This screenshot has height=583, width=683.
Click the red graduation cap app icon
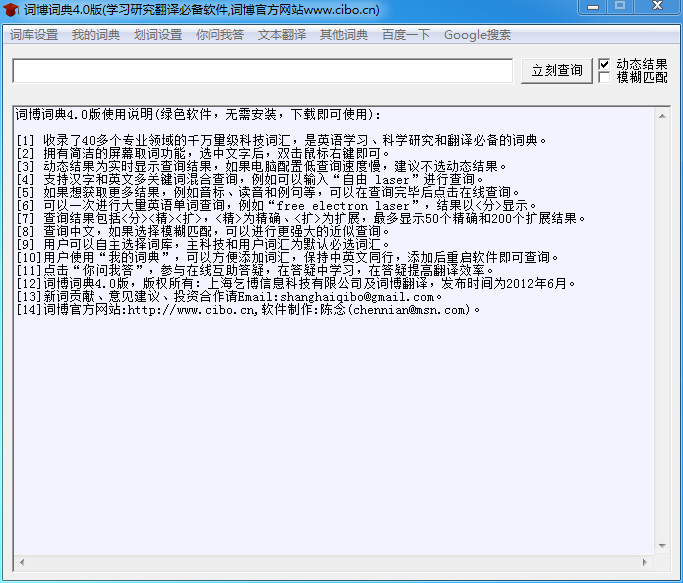tap(11, 10)
